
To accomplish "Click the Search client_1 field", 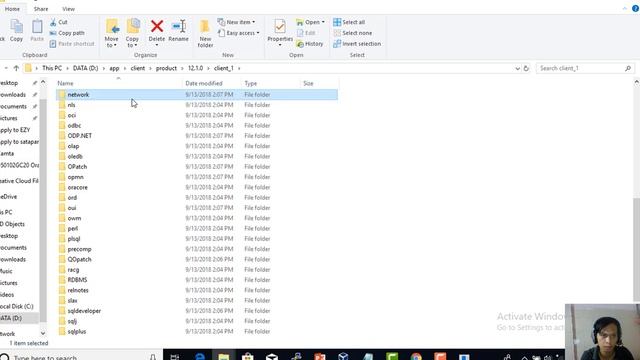I will pyautogui.click(x=585, y=68).
